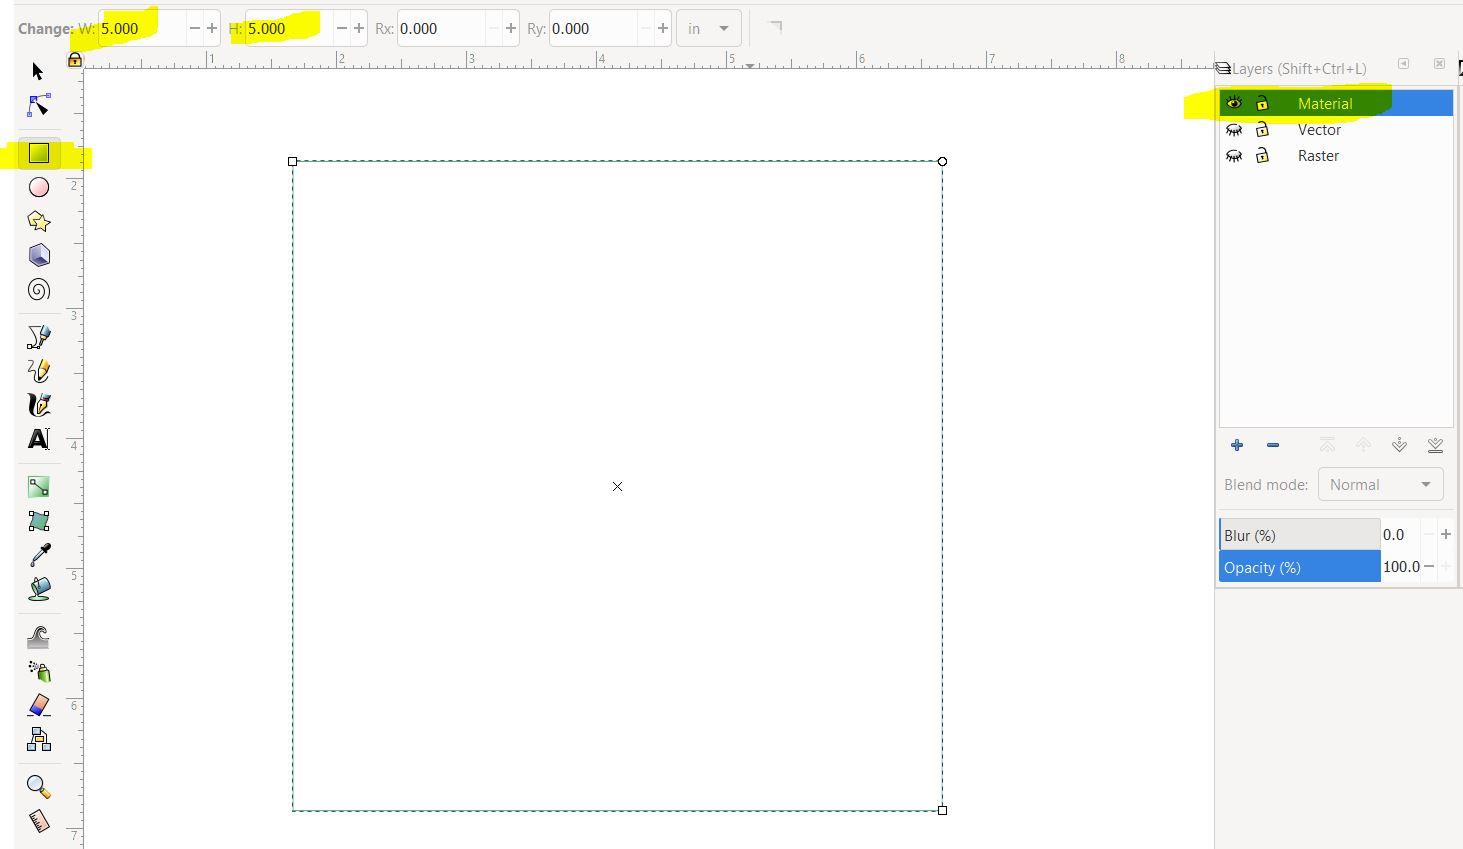Select the Spray tool
This screenshot has width=1463, height=849.
click(38, 671)
